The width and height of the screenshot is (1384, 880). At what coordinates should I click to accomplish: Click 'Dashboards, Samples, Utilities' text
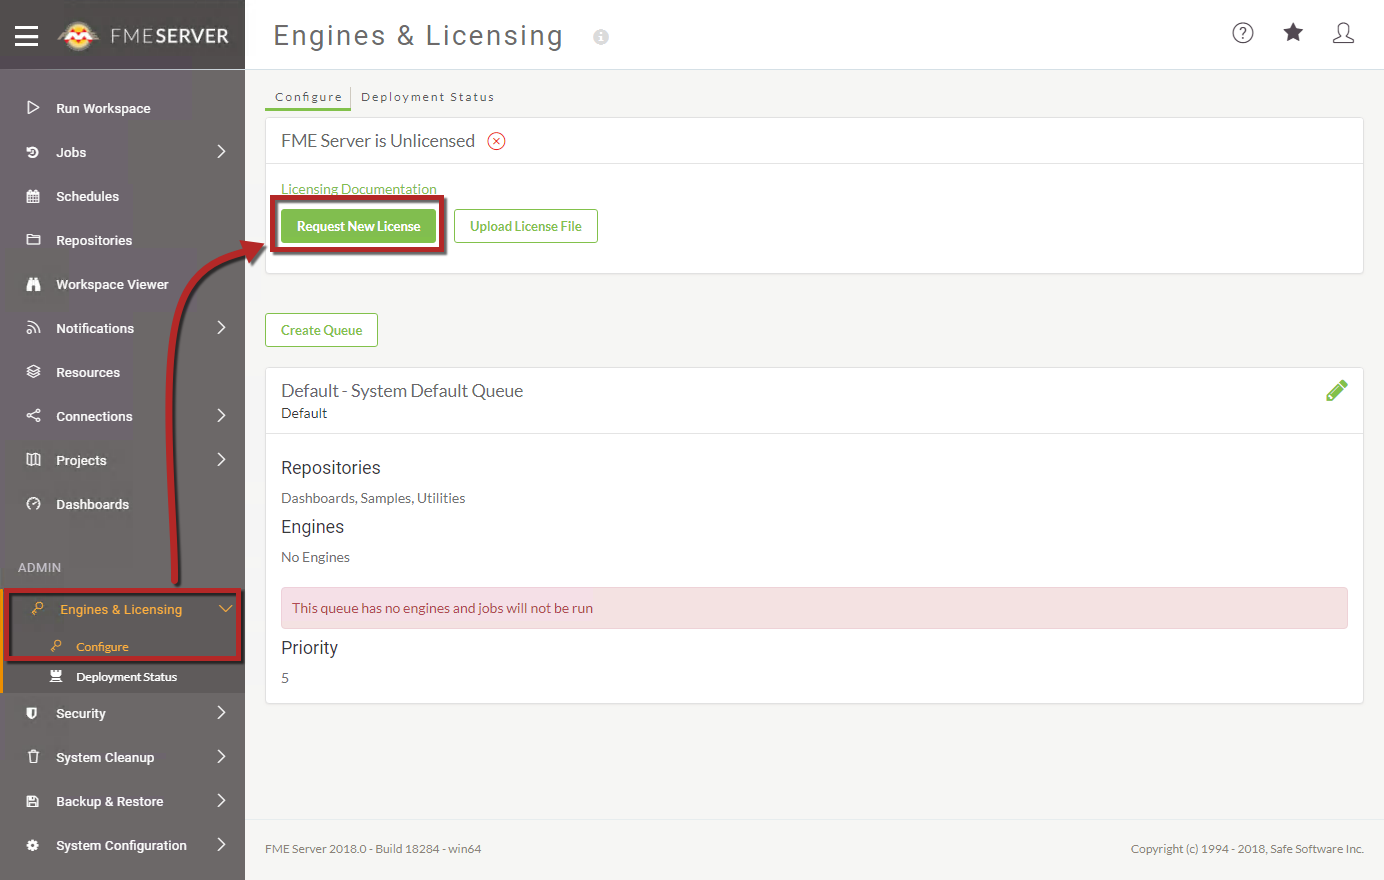click(373, 498)
